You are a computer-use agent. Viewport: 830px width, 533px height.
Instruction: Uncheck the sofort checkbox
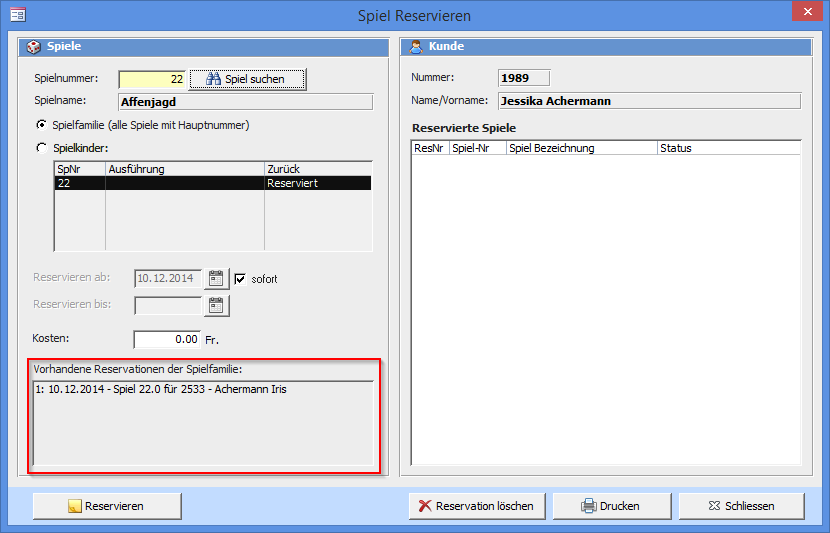(x=240, y=279)
